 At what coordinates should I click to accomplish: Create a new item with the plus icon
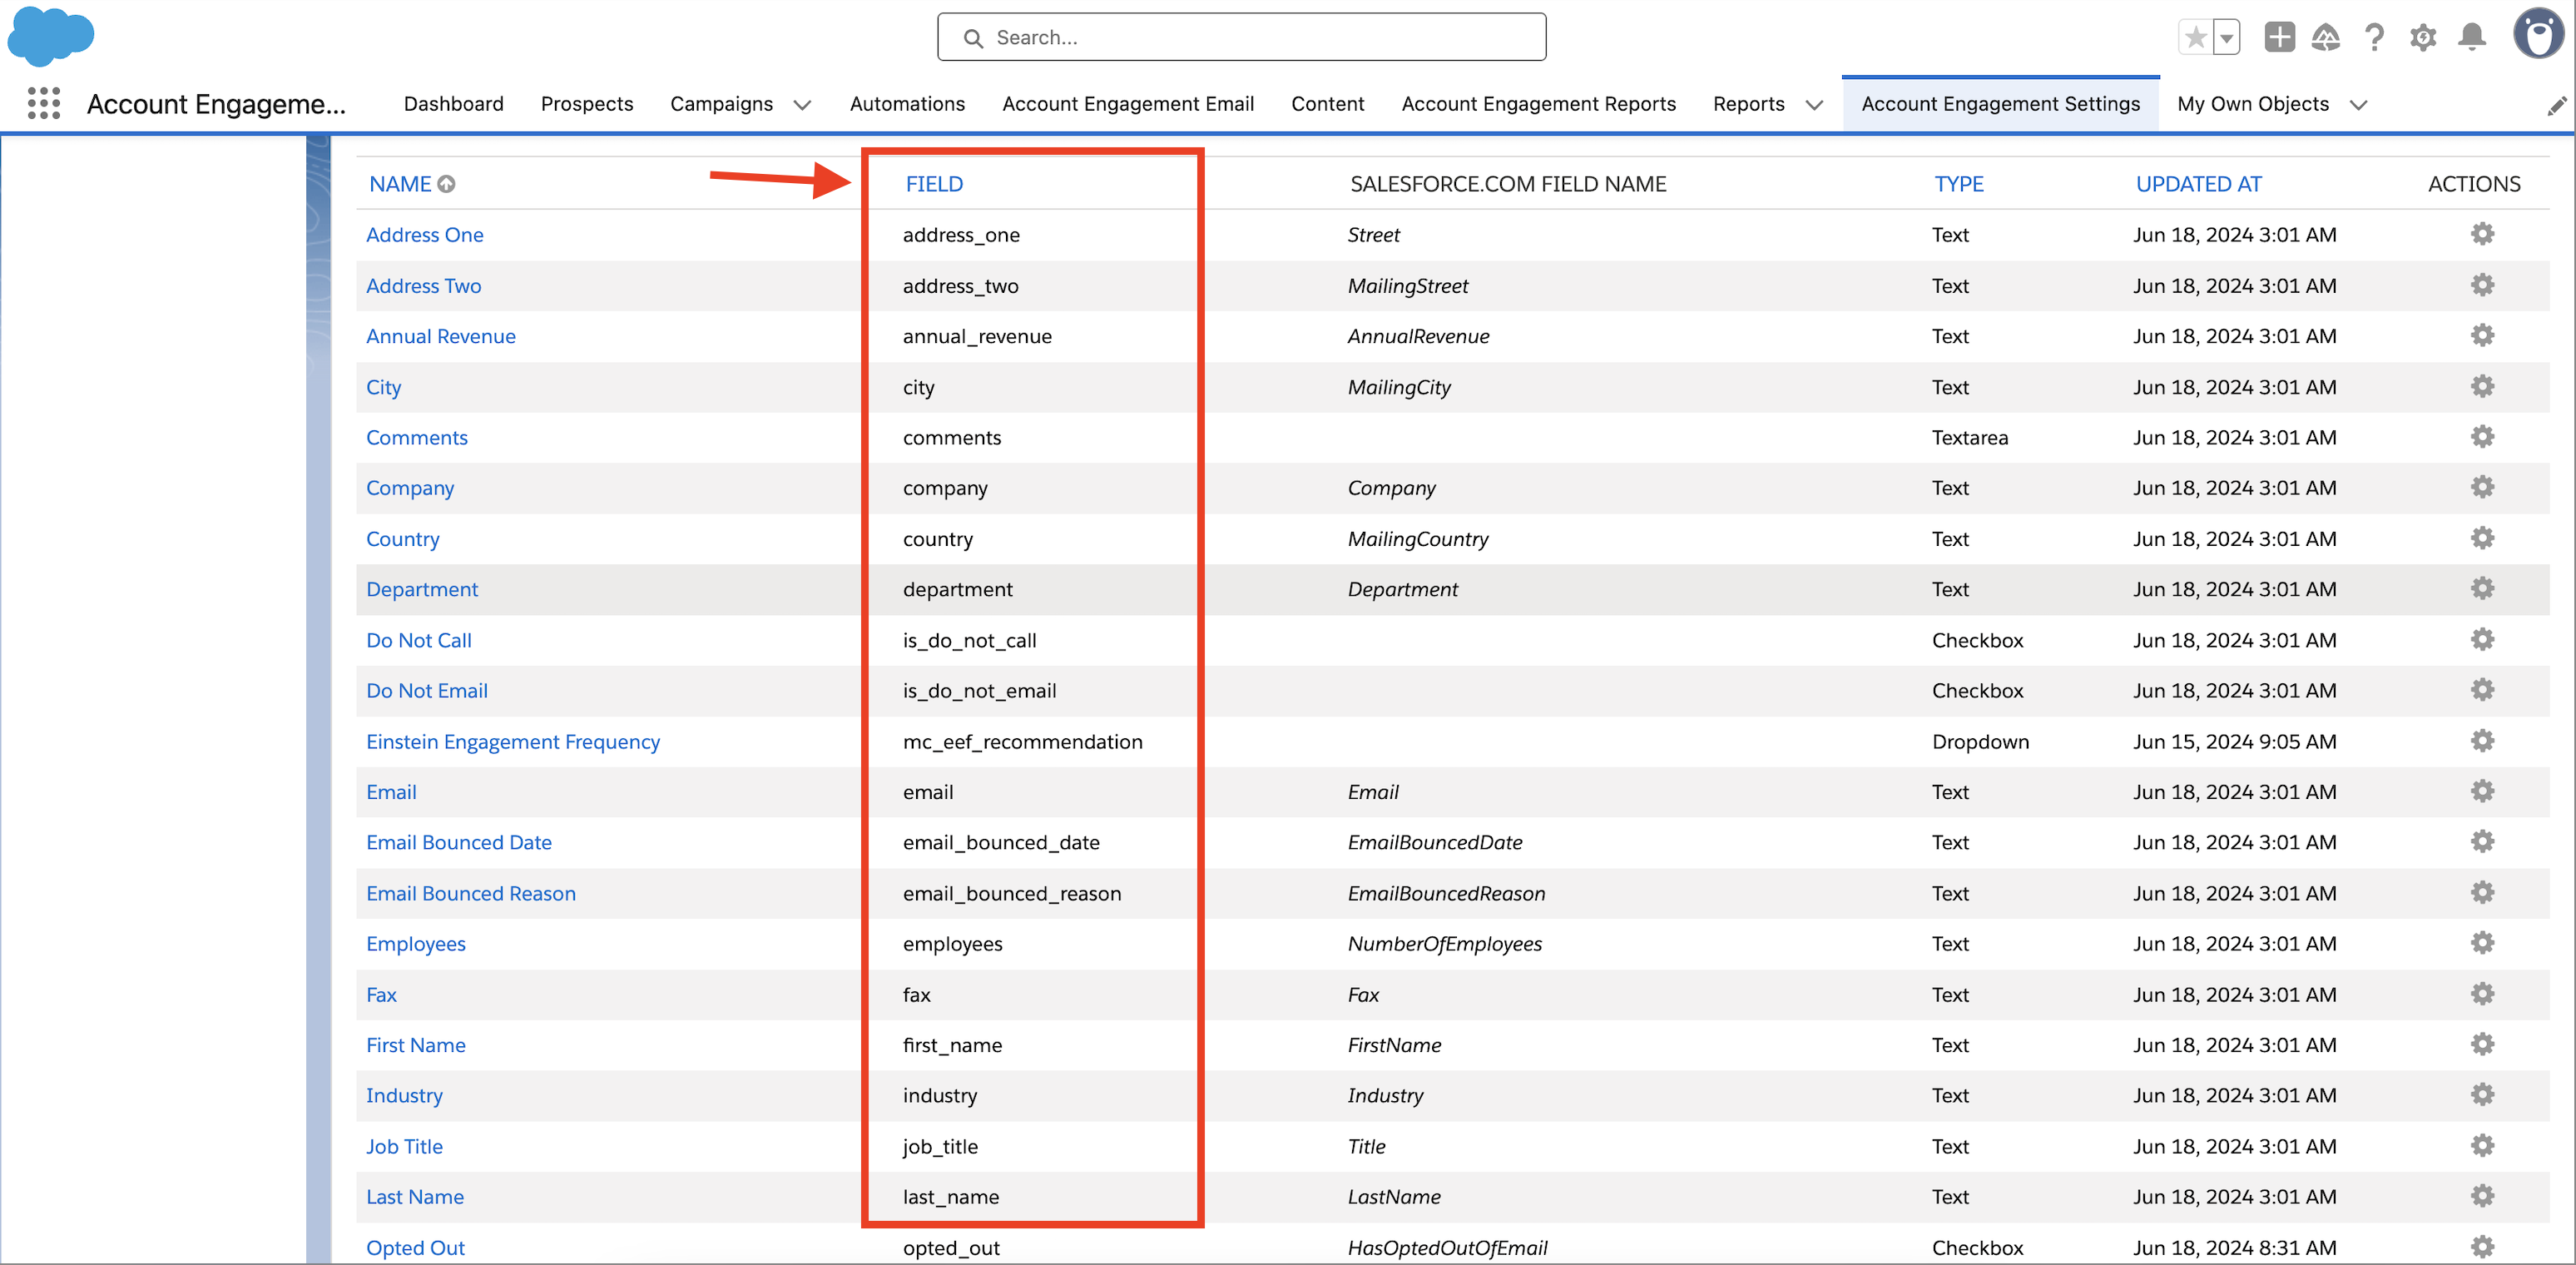[x=2279, y=37]
